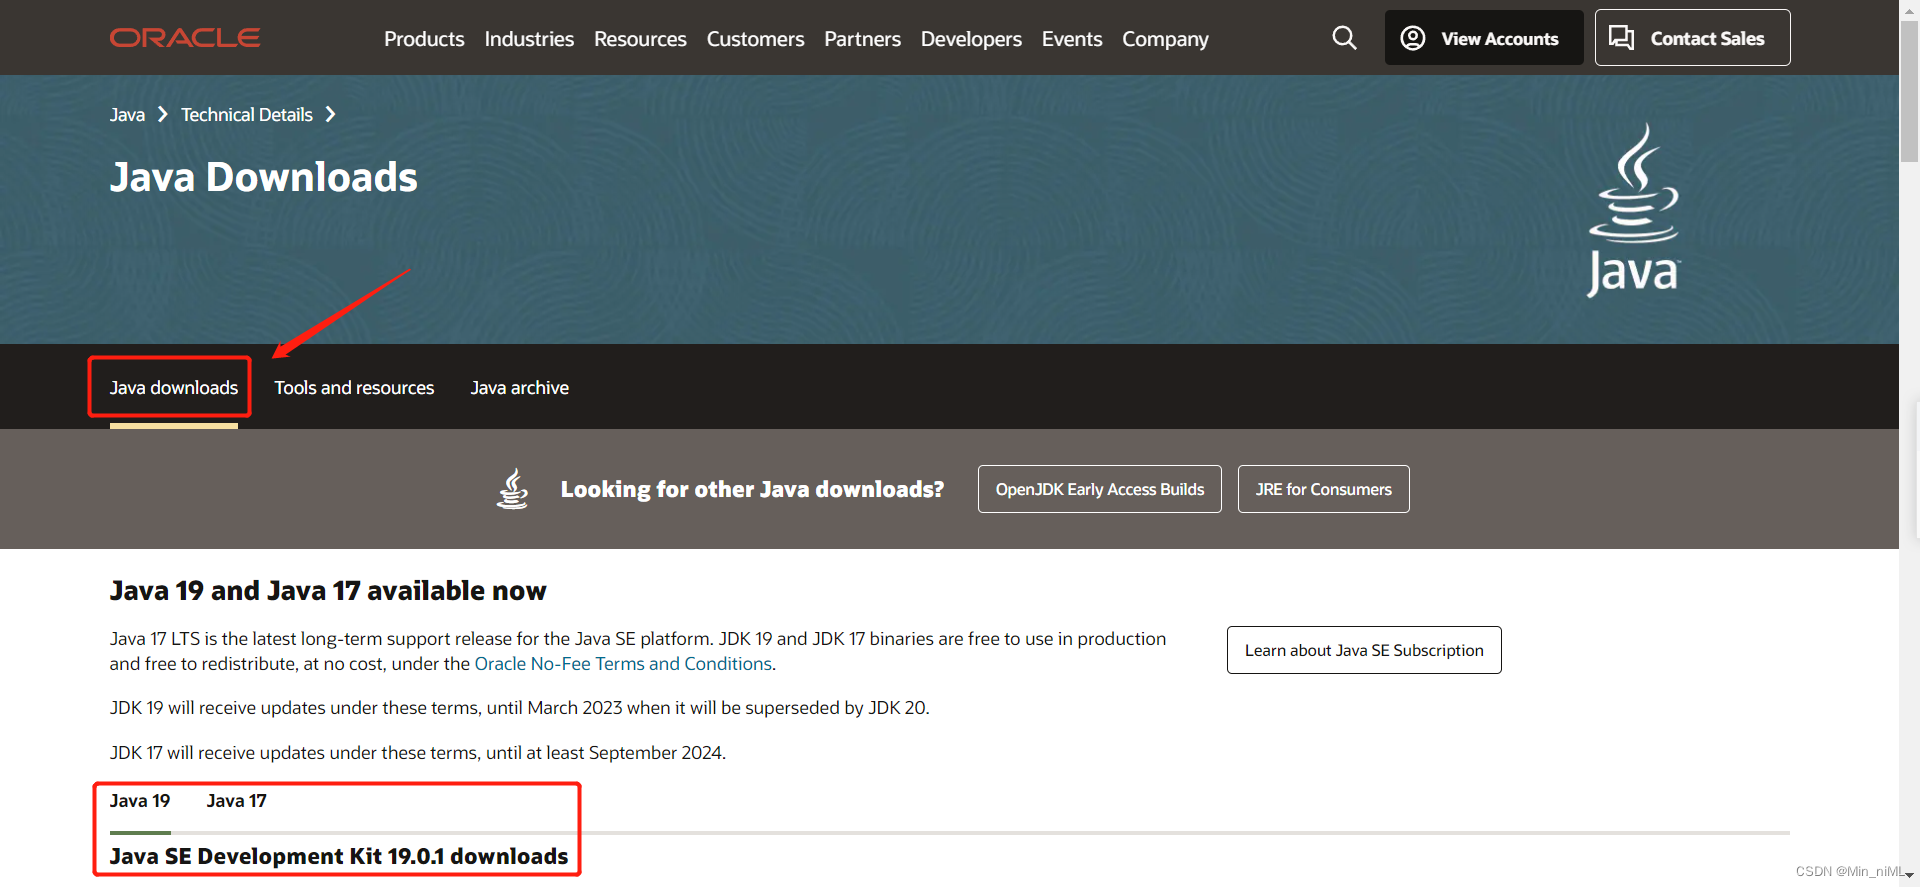Open the Events menu
The width and height of the screenshot is (1920, 887).
[1072, 39]
